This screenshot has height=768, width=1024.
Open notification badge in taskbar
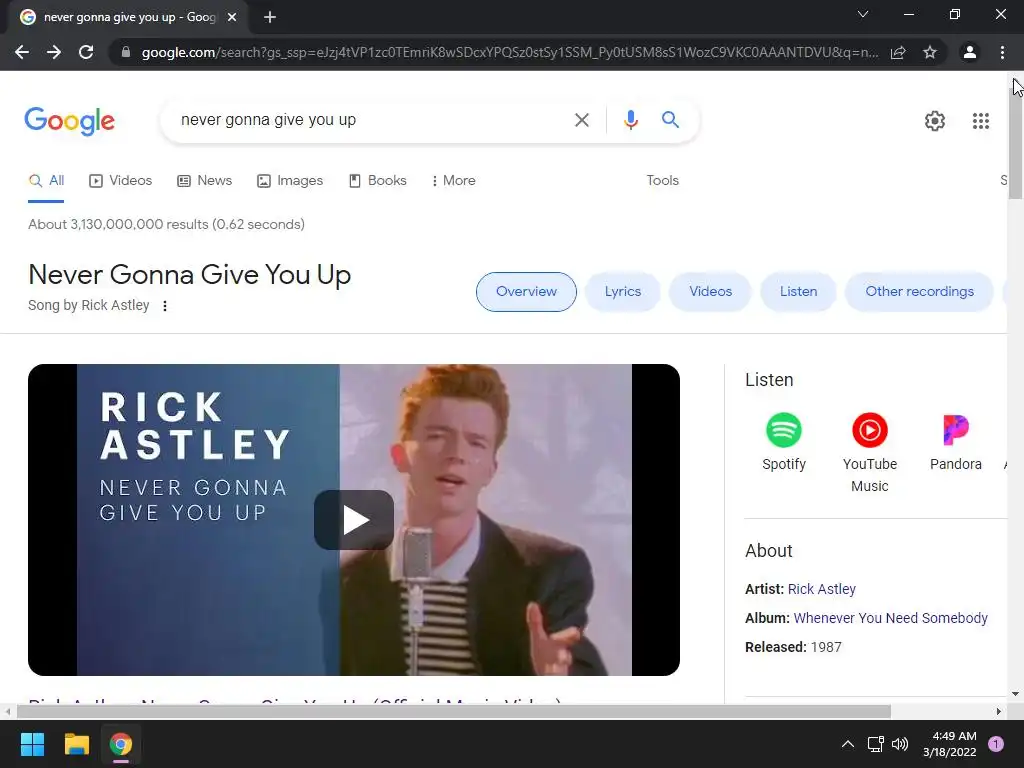(996, 744)
